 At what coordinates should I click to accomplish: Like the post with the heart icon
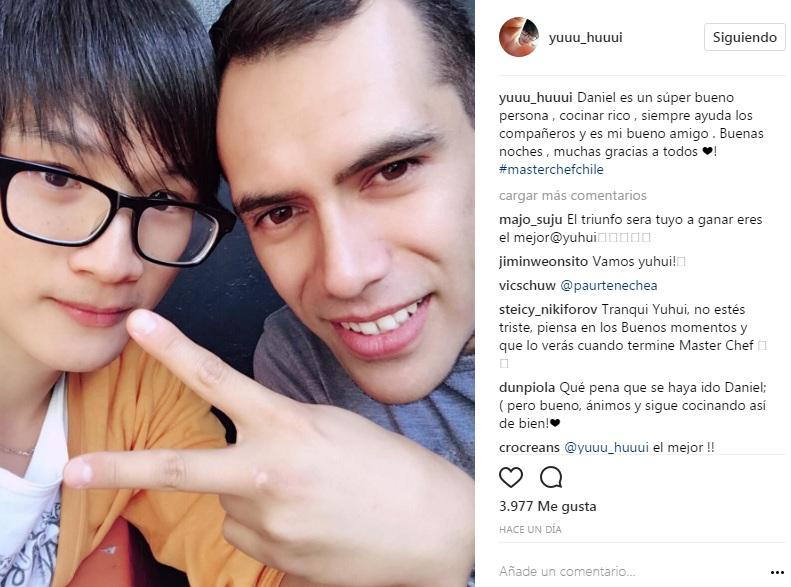511,477
